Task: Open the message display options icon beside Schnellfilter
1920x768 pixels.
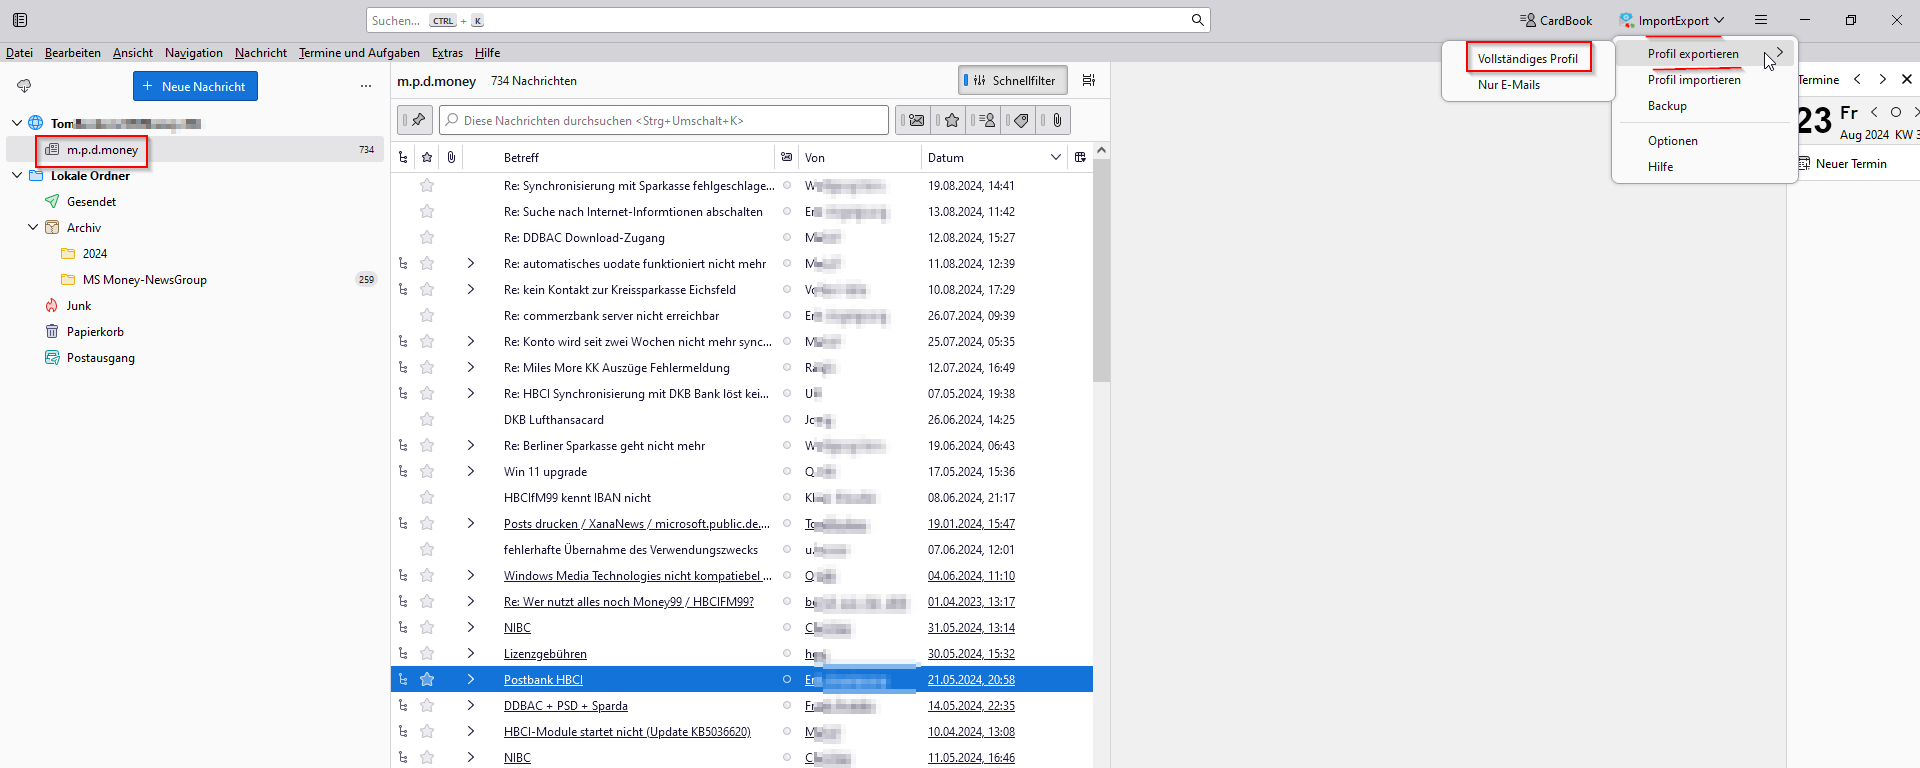Action: 1089,80
